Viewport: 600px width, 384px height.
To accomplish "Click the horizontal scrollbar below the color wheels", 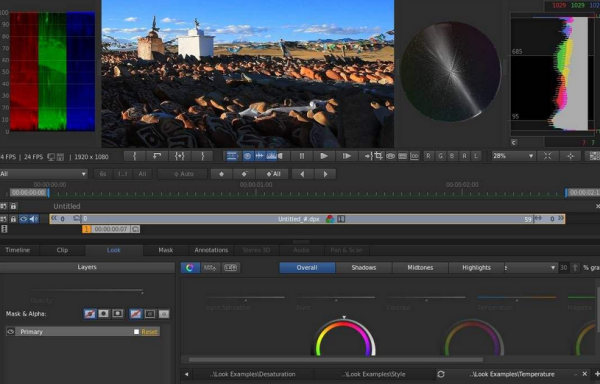I will coord(336,360).
